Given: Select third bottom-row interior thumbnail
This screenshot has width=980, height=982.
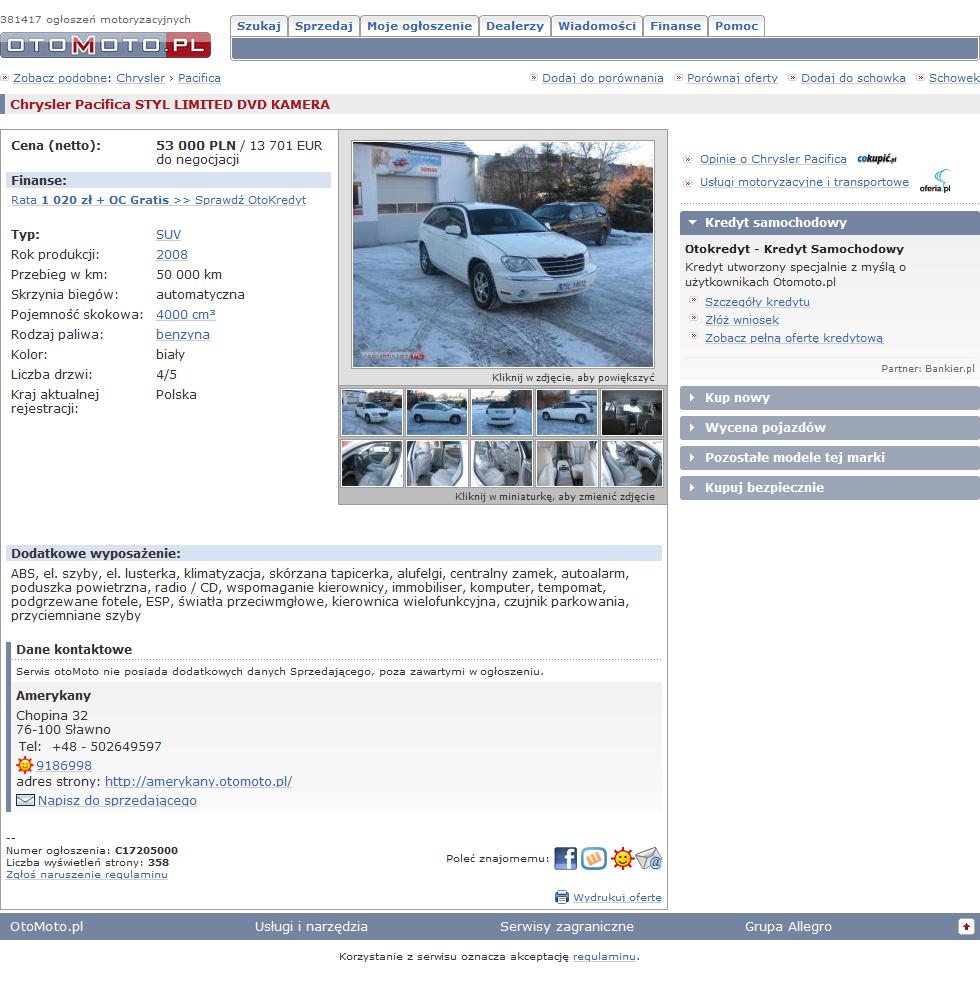Looking at the screenshot, I should coord(502,463).
